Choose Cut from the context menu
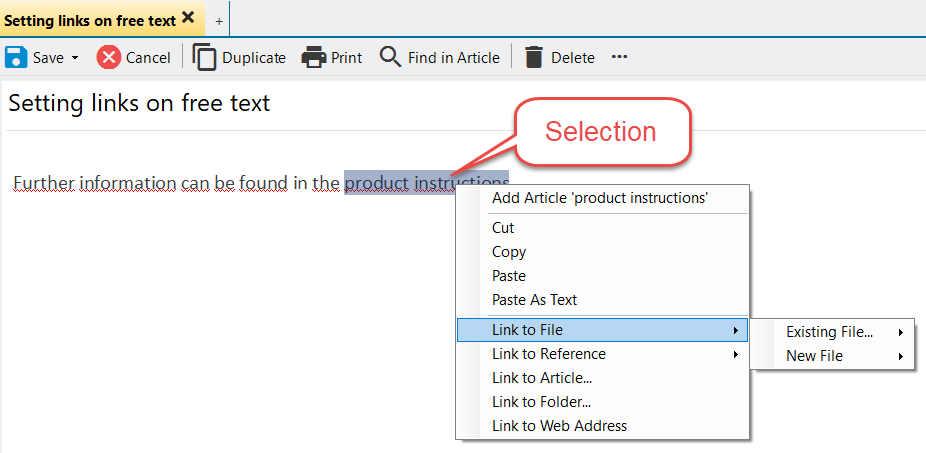Viewport: 926px width, 453px height. 503,228
